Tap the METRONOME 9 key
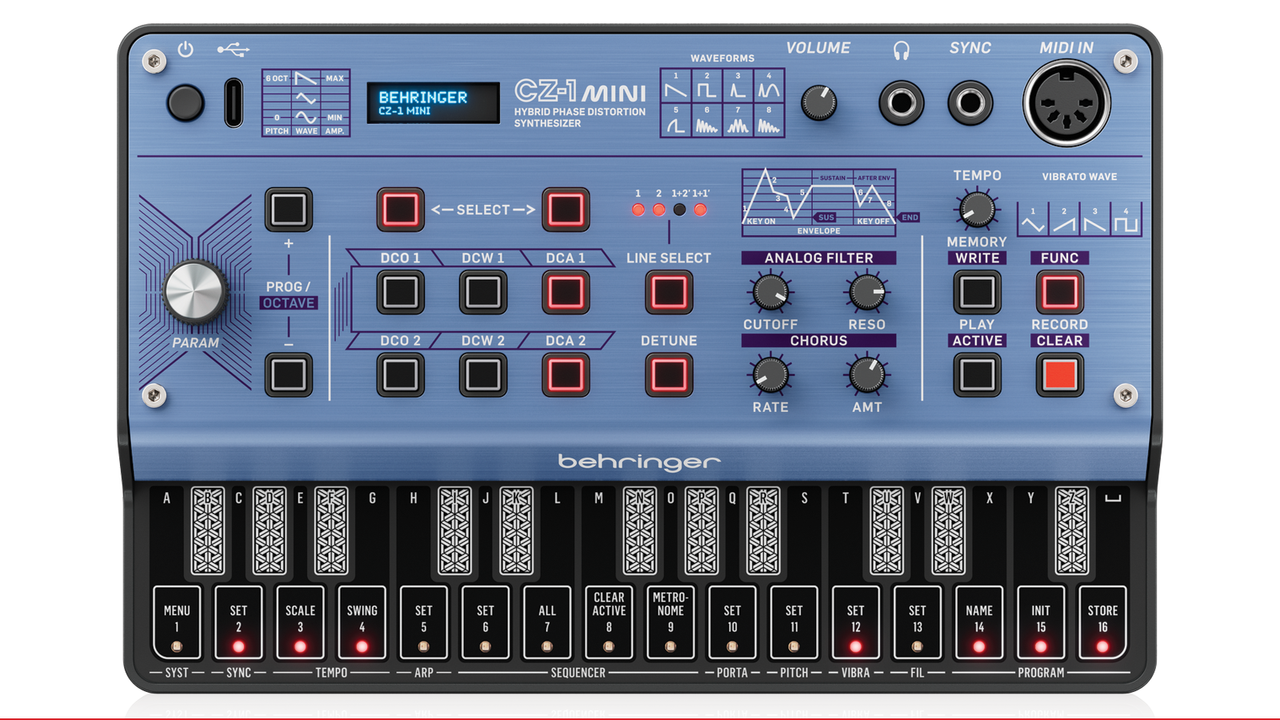This screenshot has width=1280, height=720. click(x=671, y=622)
